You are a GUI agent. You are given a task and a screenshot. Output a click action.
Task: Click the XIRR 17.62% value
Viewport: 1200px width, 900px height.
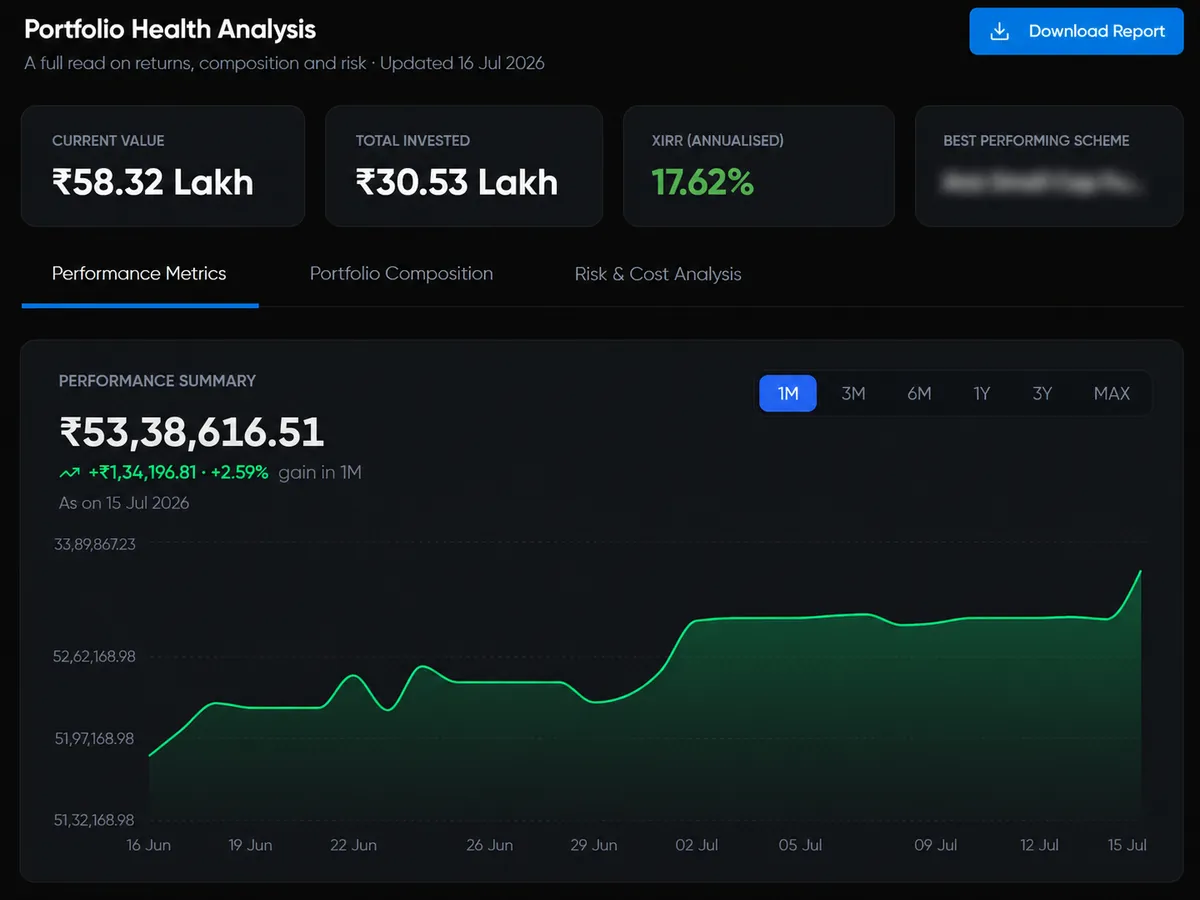coord(702,182)
